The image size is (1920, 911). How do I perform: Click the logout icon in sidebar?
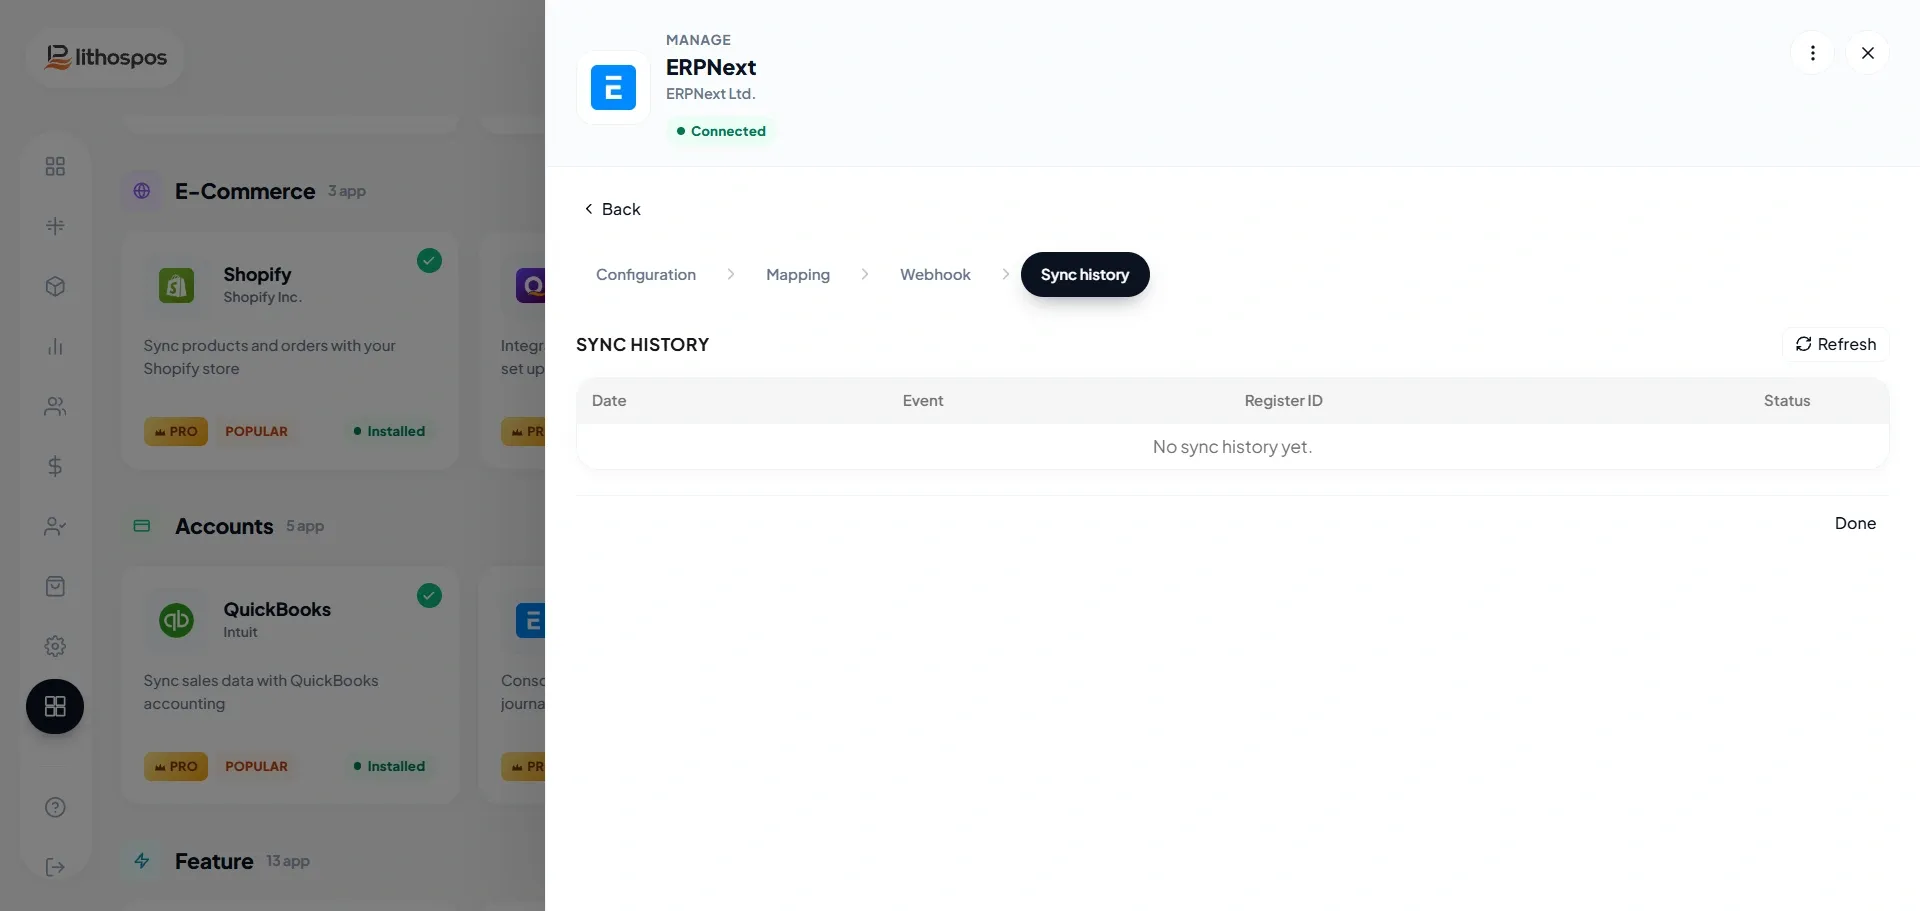pos(55,867)
